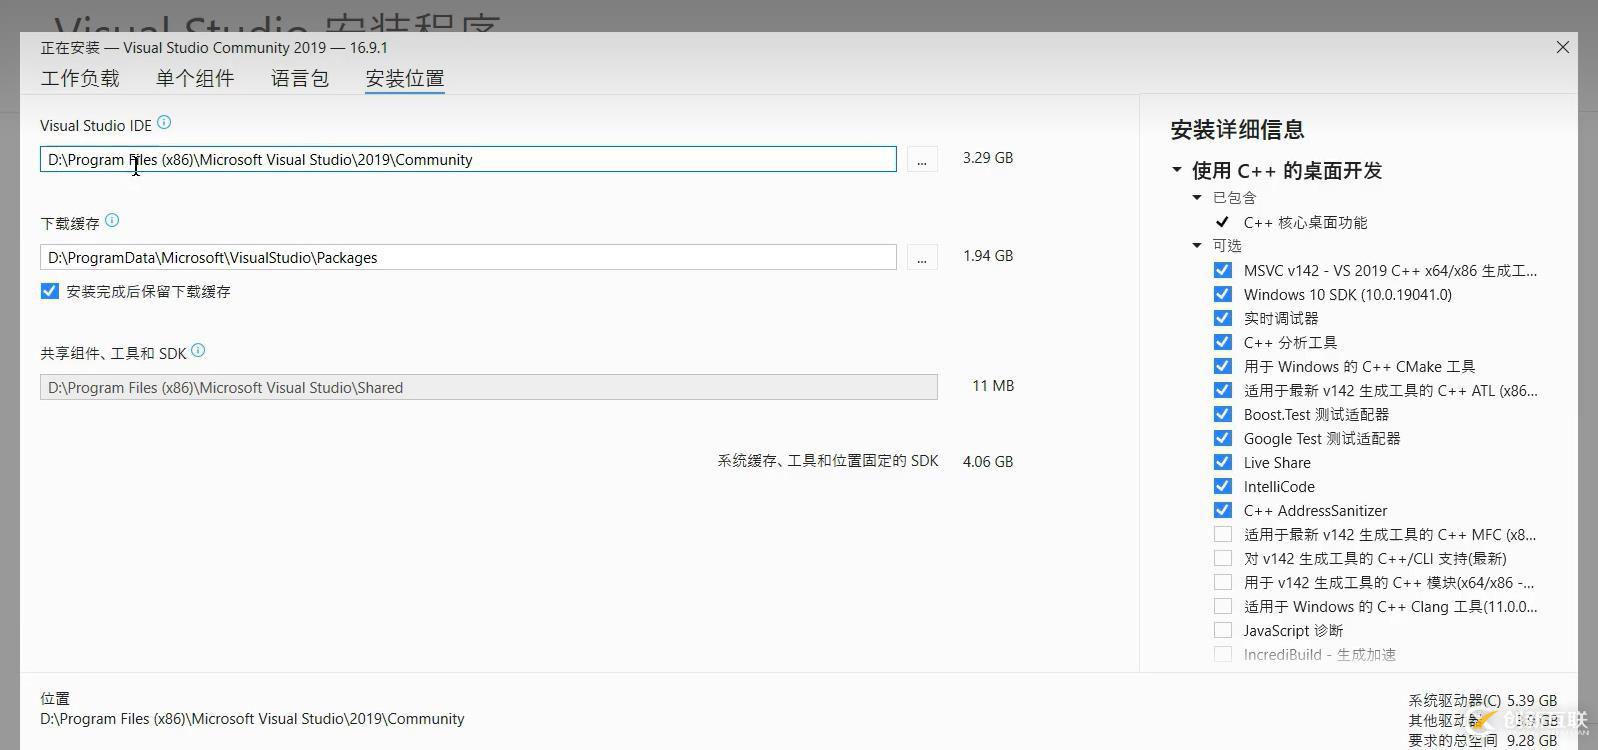Enable C++ Clang 工具 for Windows
Viewport: 1598px width, 750px height.
click(1222, 606)
